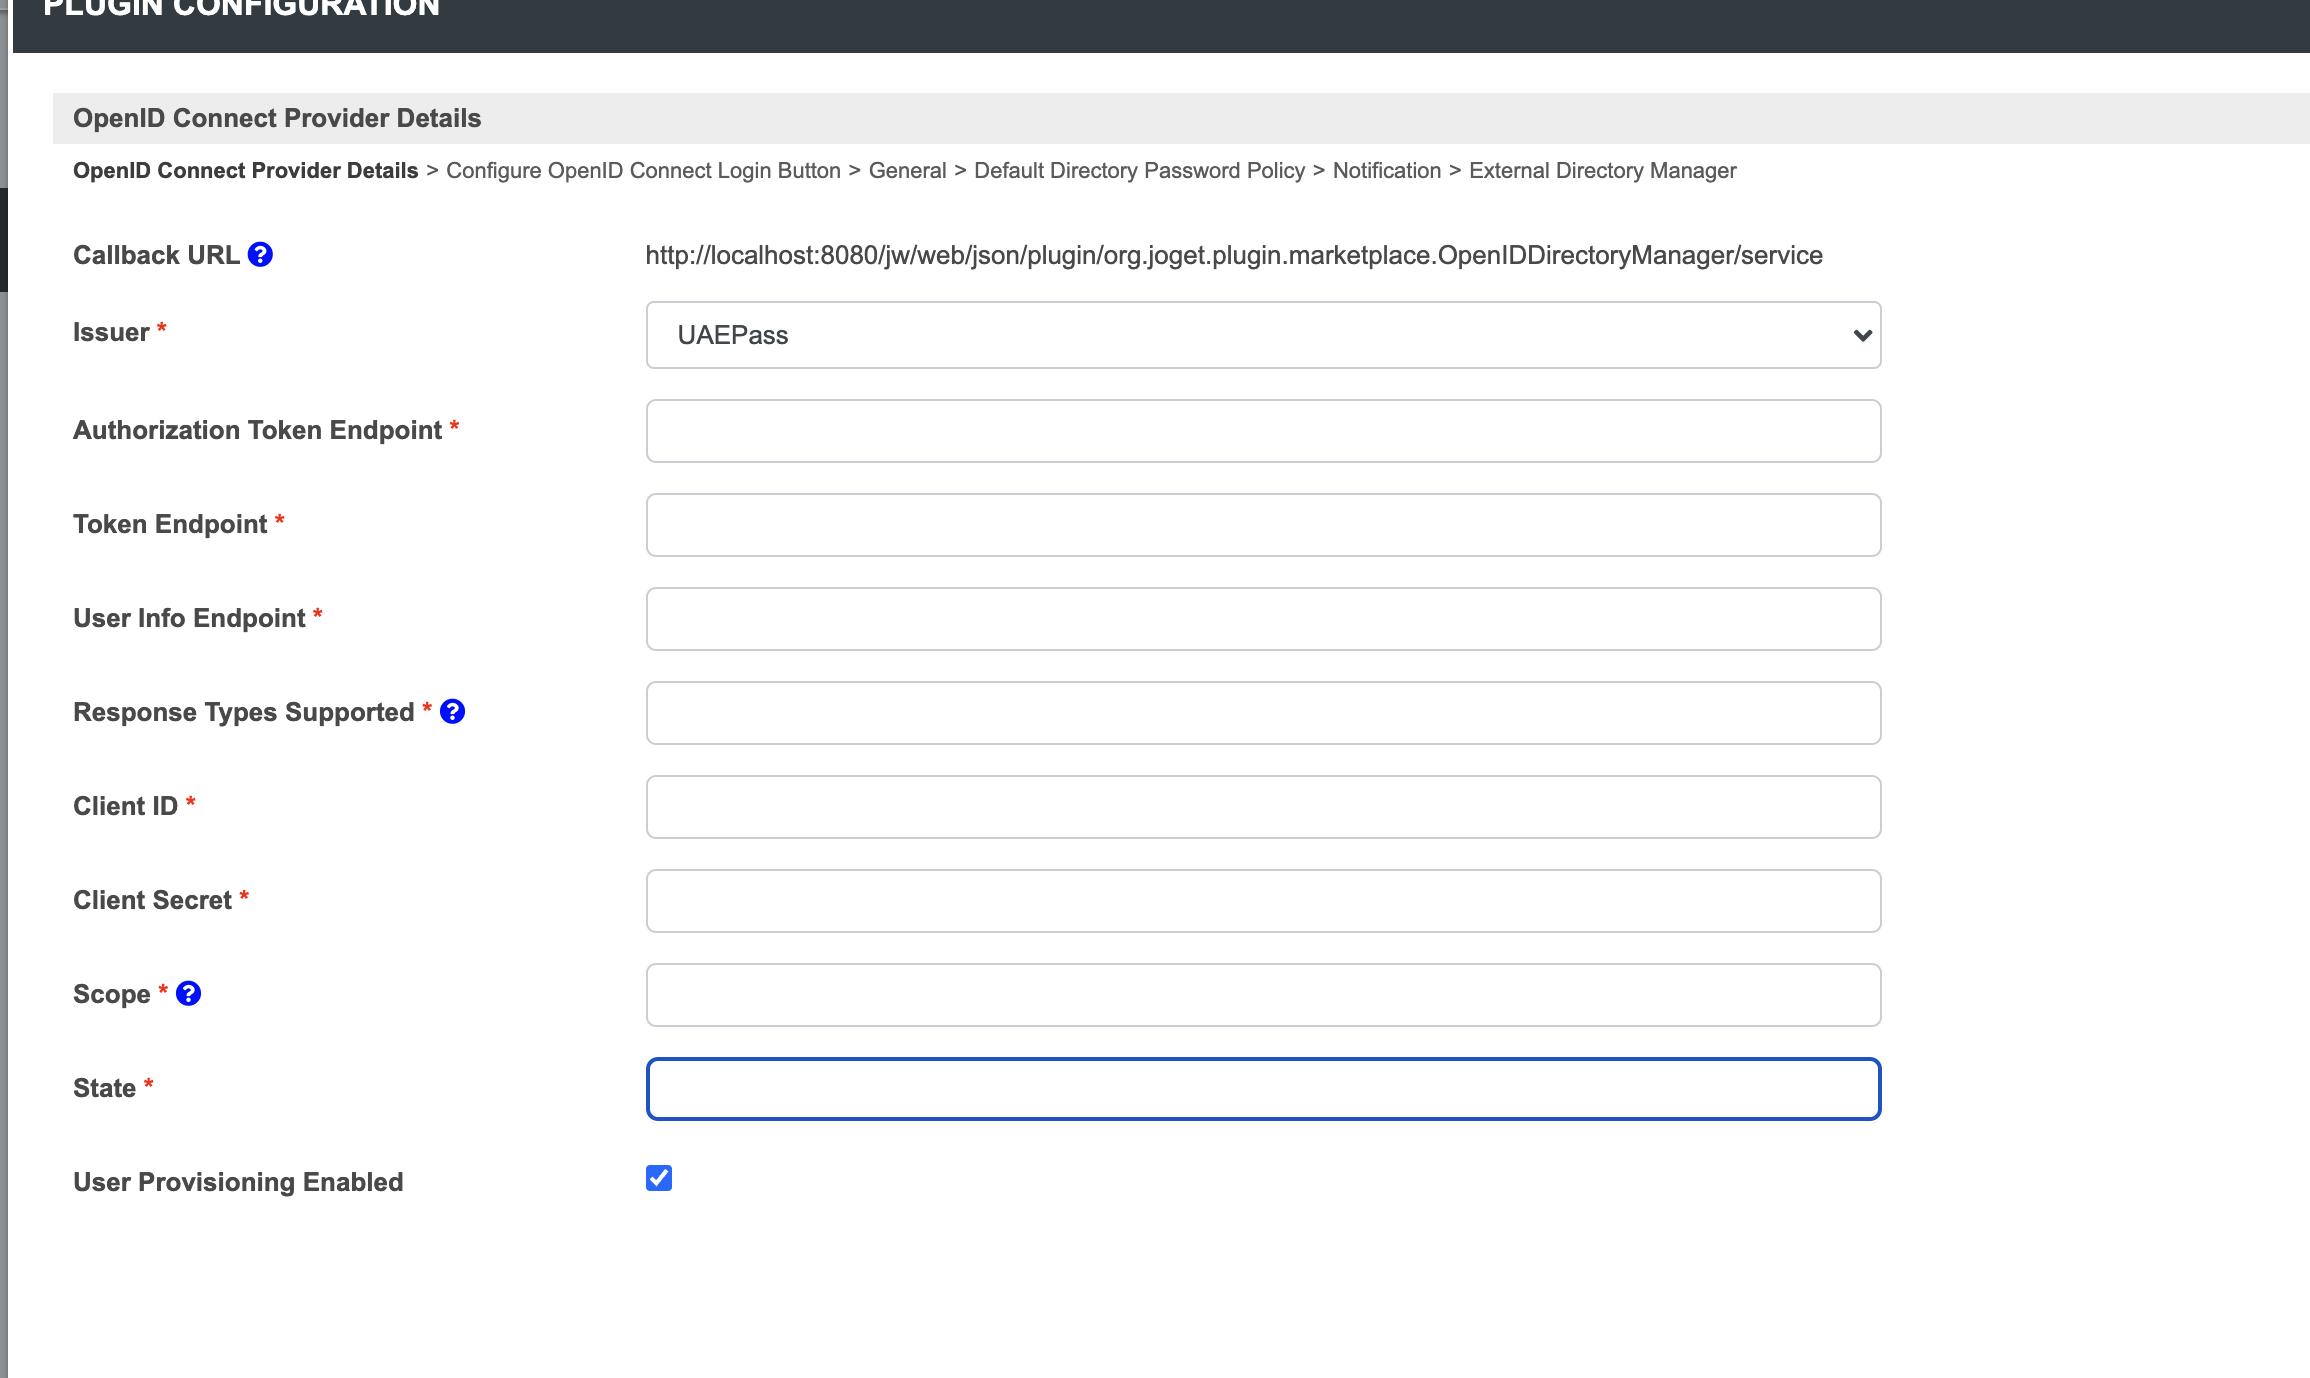
Task: Uncheck the User Provisioning Enabled checkbox
Action: [659, 1178]
